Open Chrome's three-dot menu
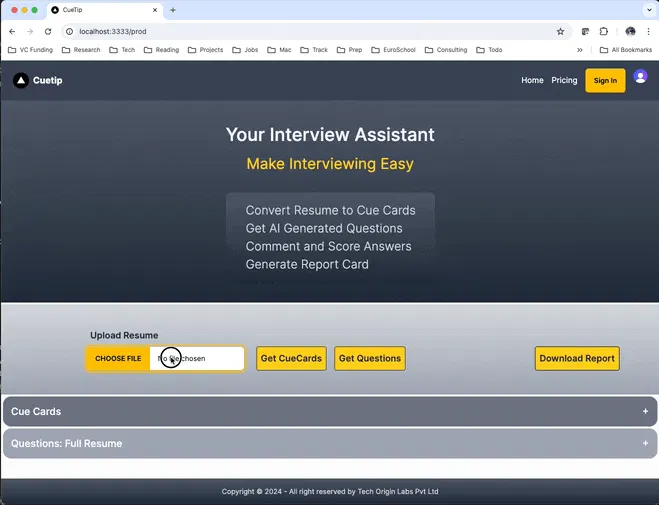Screen dimensions: 659x505 coord(648,32)
